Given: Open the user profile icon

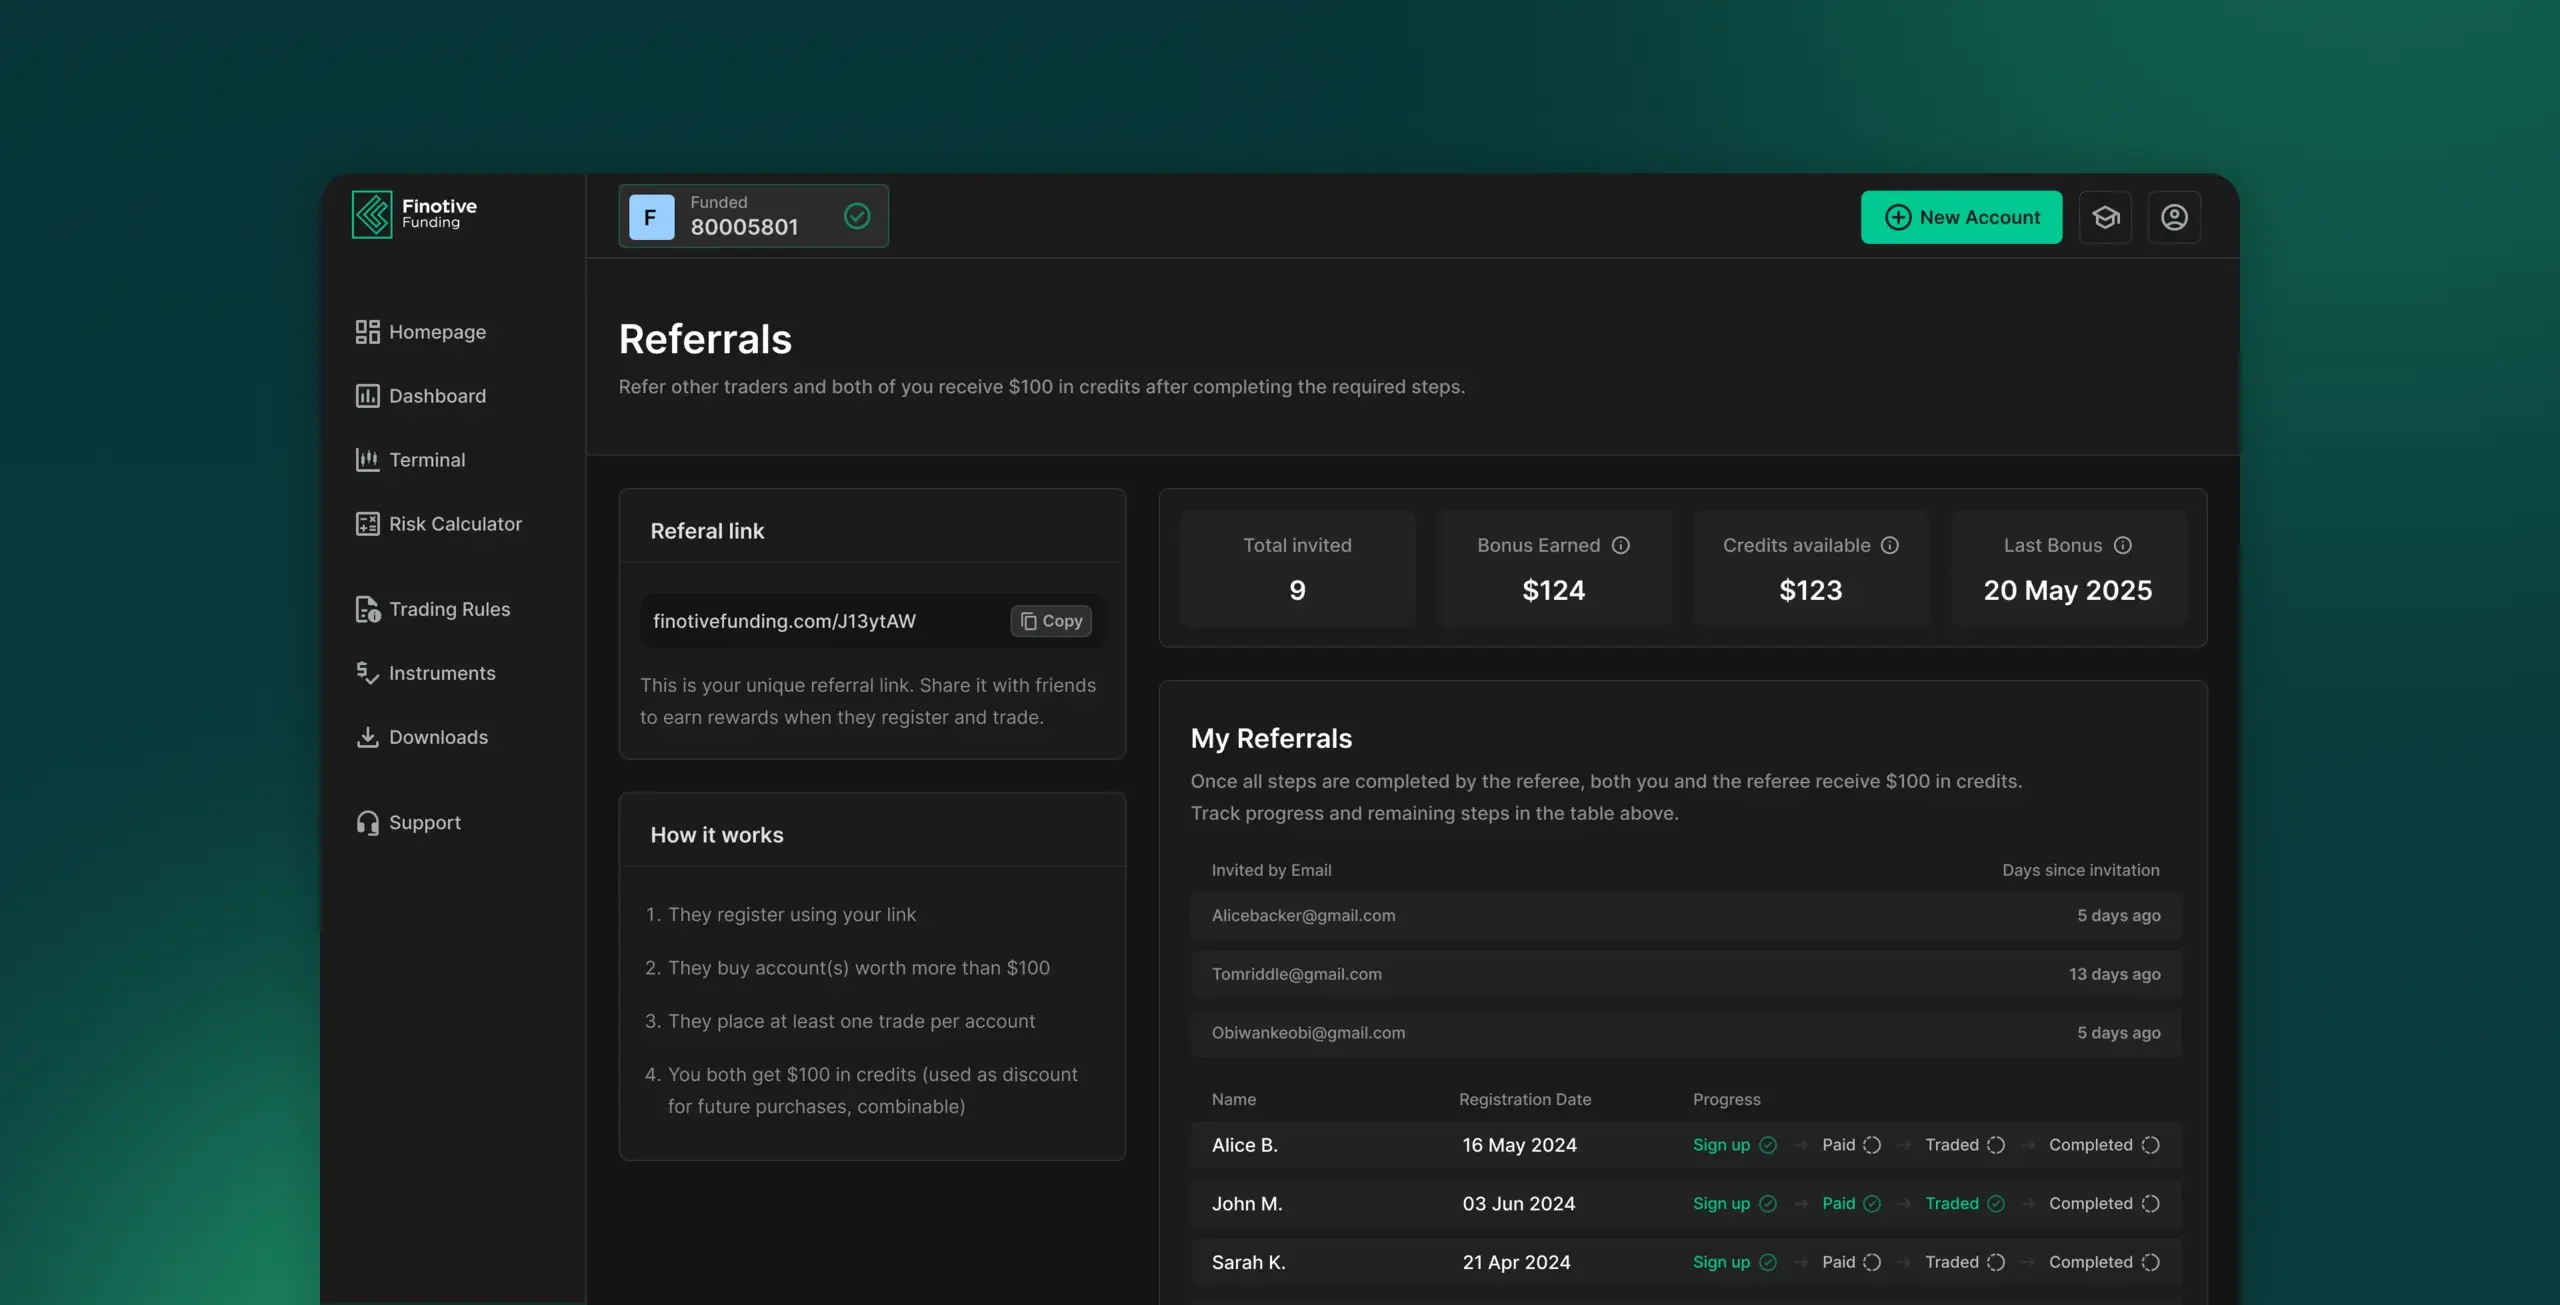Looking at the screenshot, I should point(2174,217).
